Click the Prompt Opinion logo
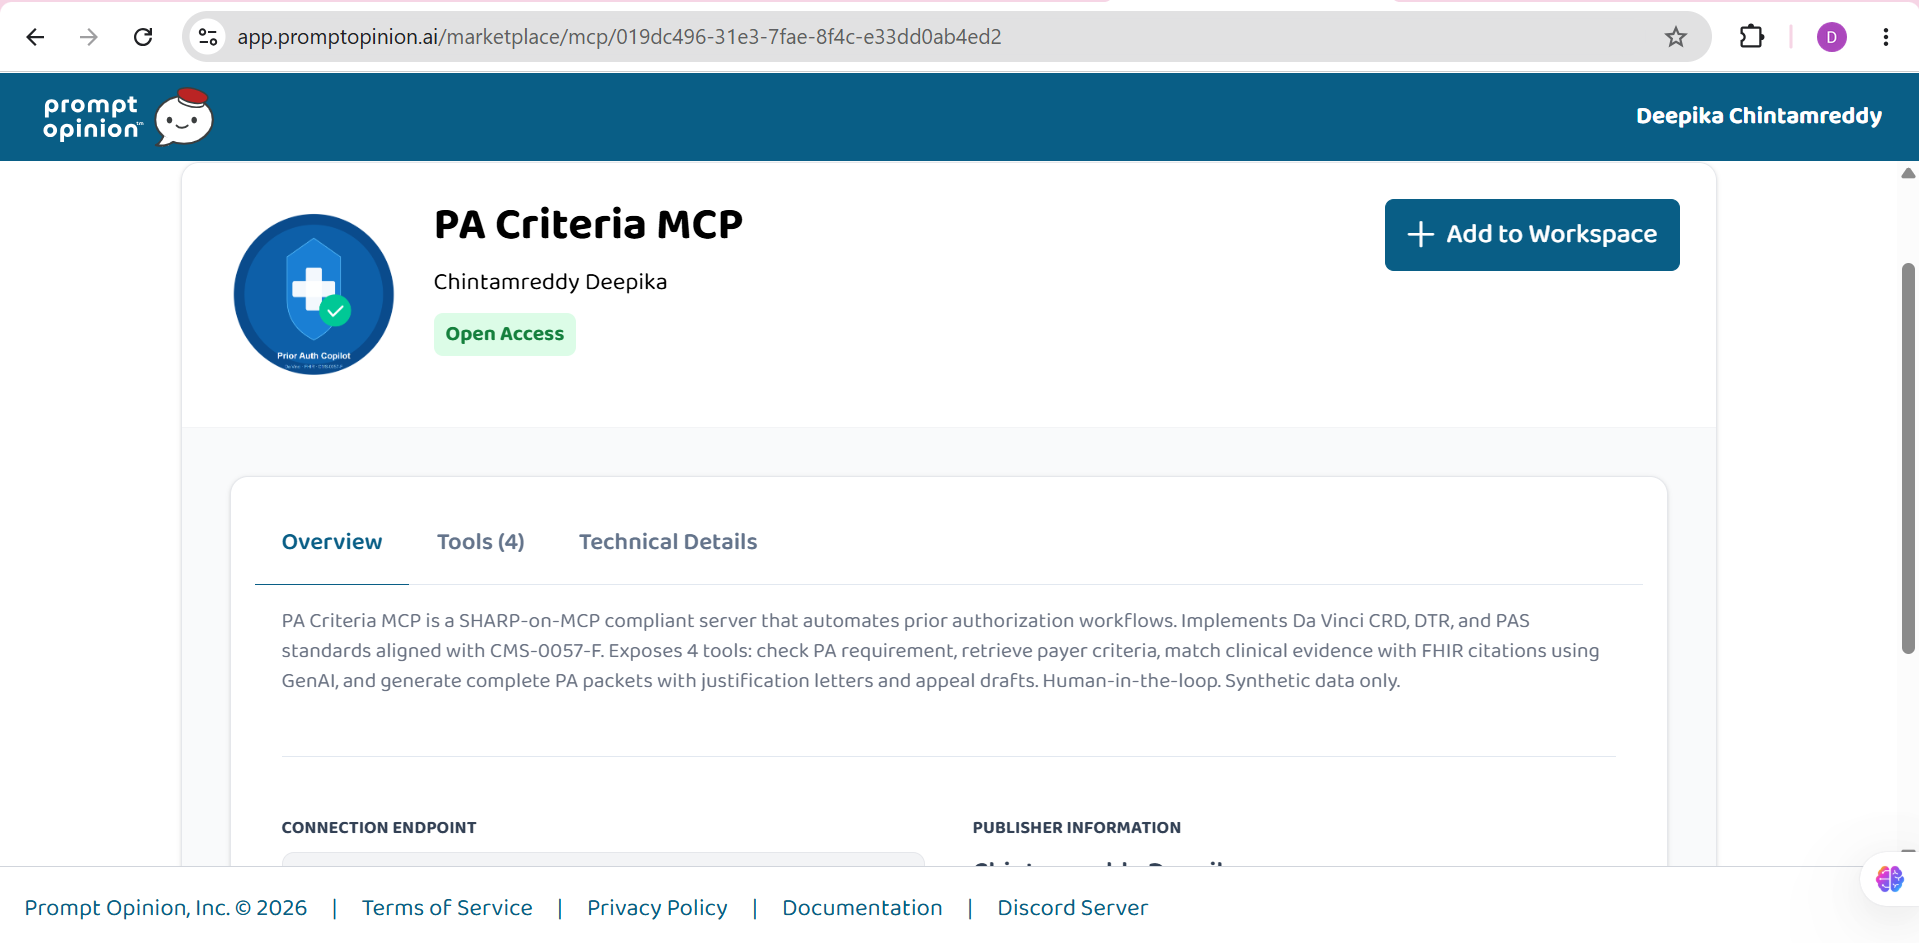 [128, 117]
